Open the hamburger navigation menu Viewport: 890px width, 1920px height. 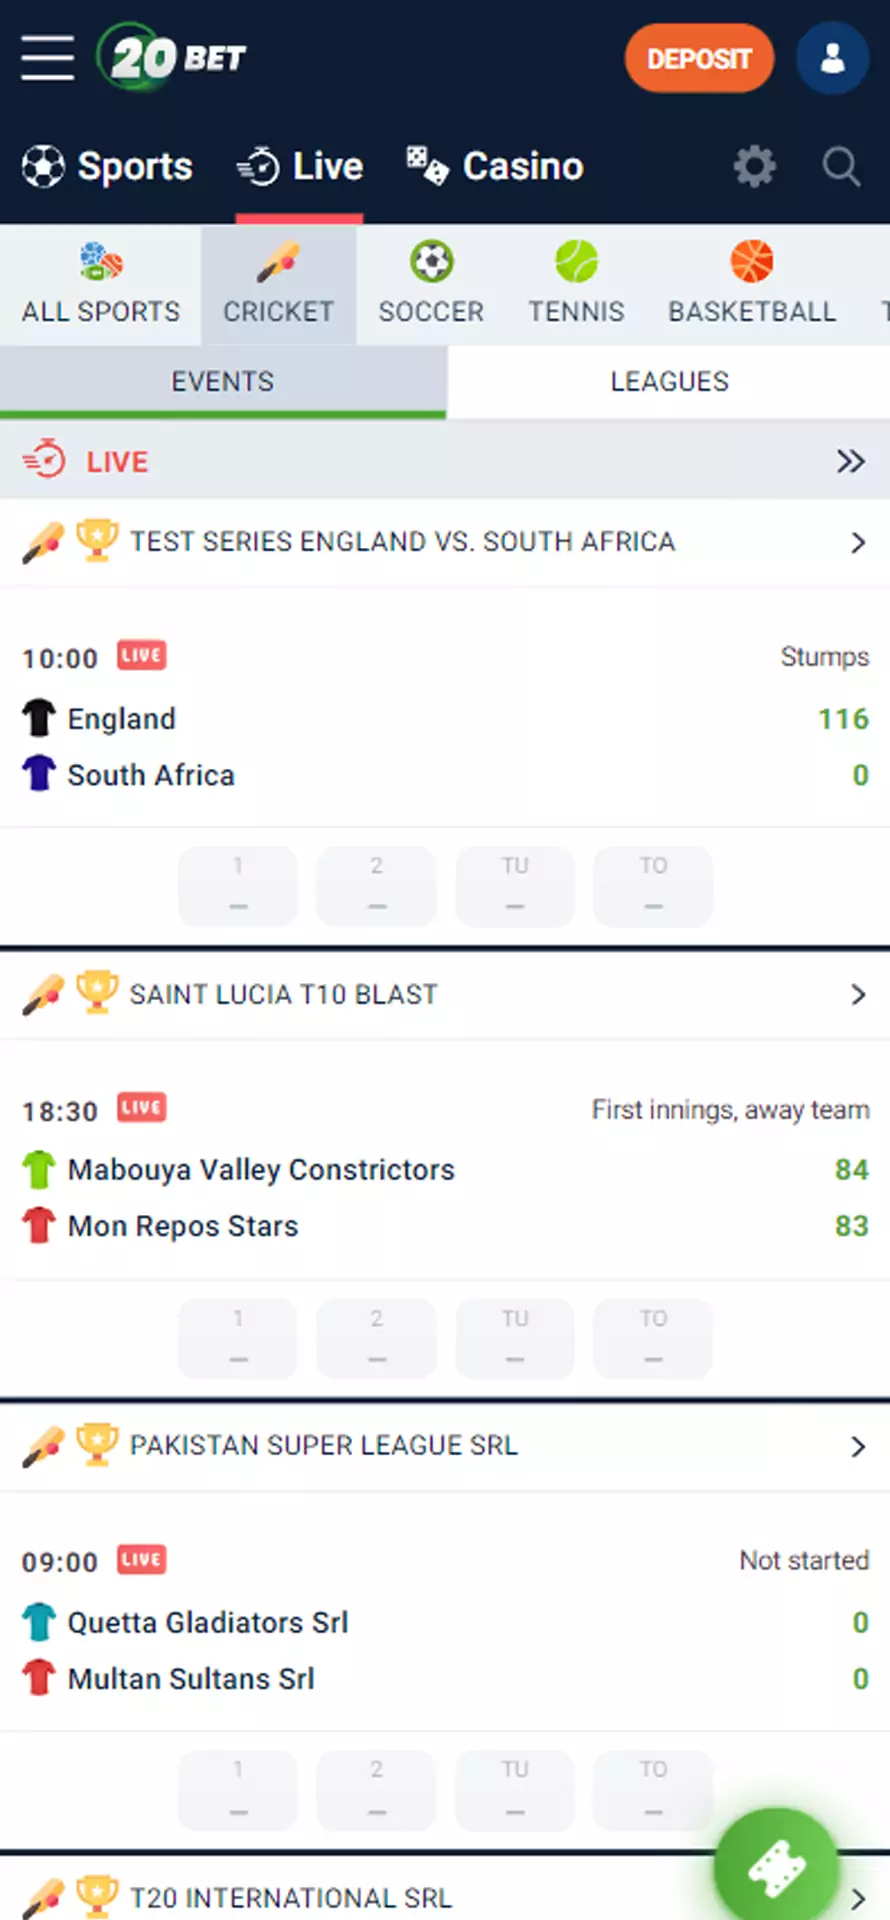coord(46,57)
